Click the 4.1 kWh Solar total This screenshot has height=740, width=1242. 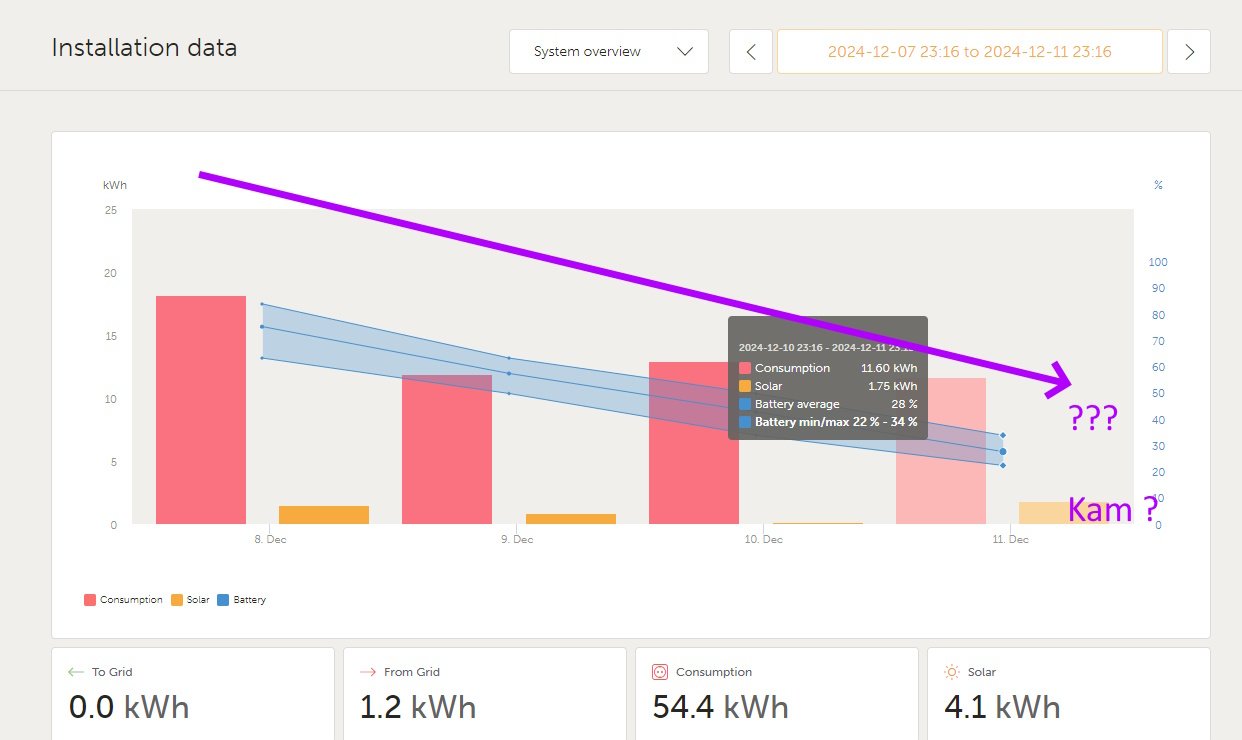coord(1002,707)
